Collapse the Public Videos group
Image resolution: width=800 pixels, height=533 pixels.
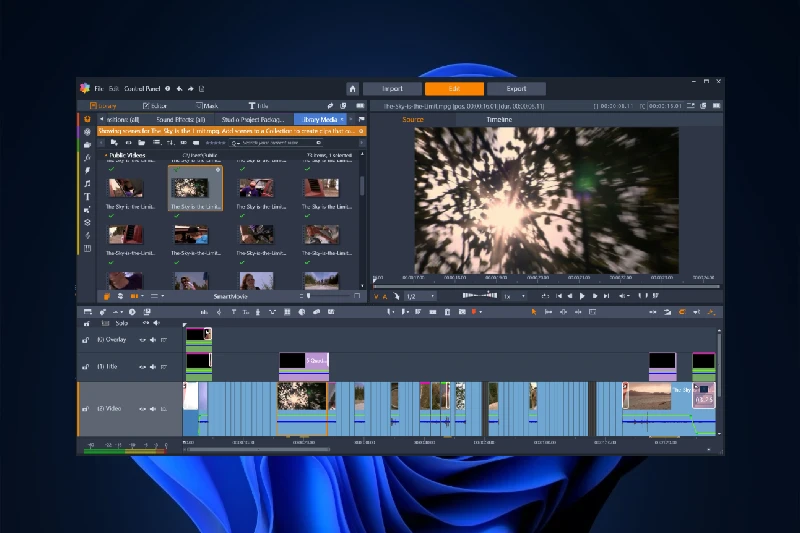(106, 155)
